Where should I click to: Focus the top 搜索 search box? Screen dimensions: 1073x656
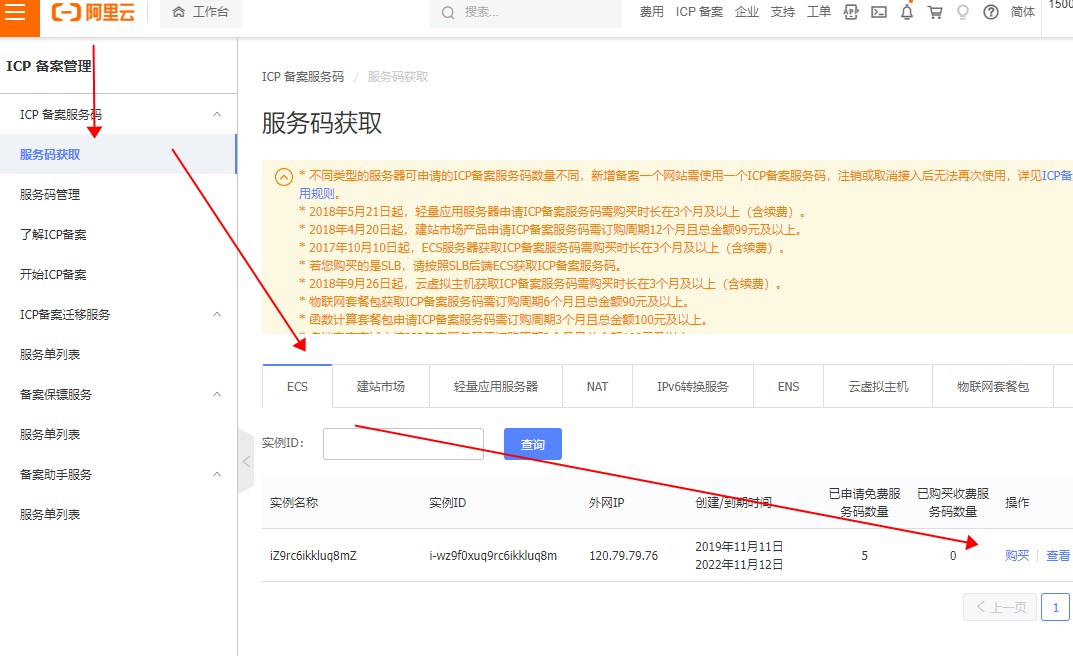(525, 12)
